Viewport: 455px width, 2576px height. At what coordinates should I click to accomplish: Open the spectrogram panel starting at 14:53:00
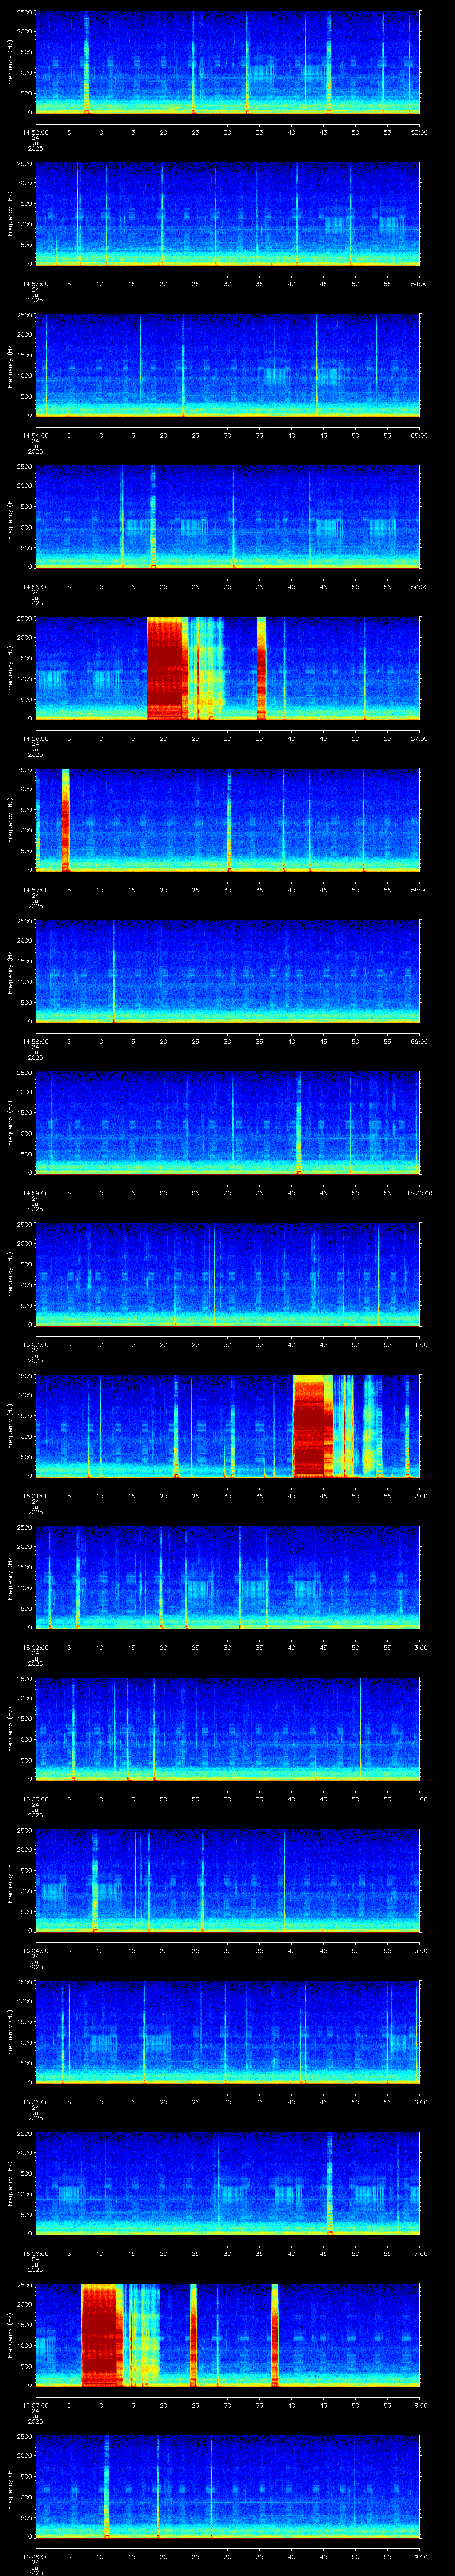(228, 213)
